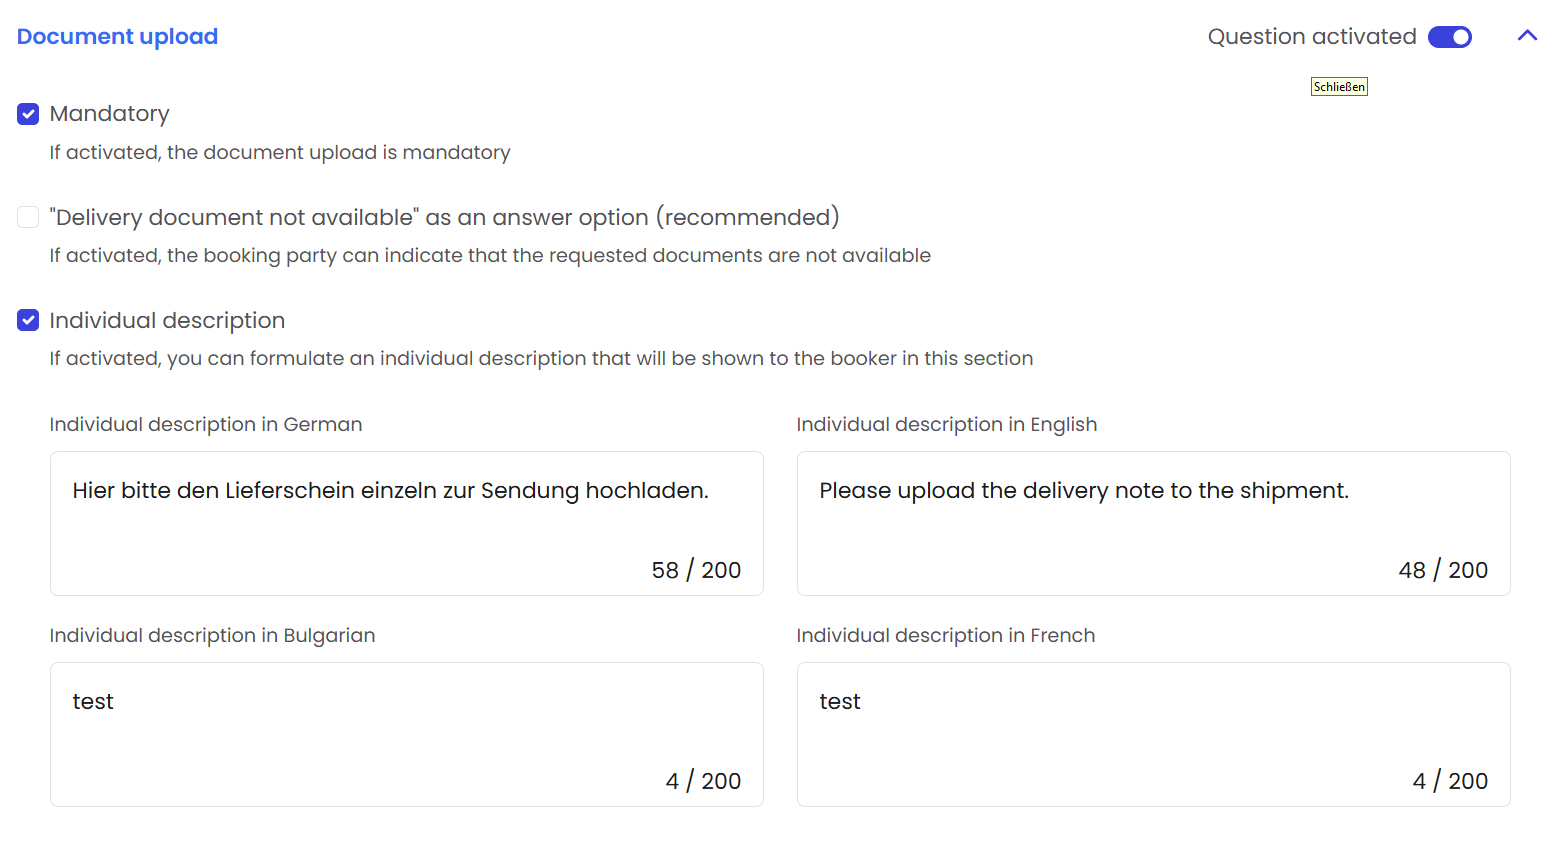Click the Question activated label
The width and height of the screenshot is (1561, 847).
pos(1311,37)
